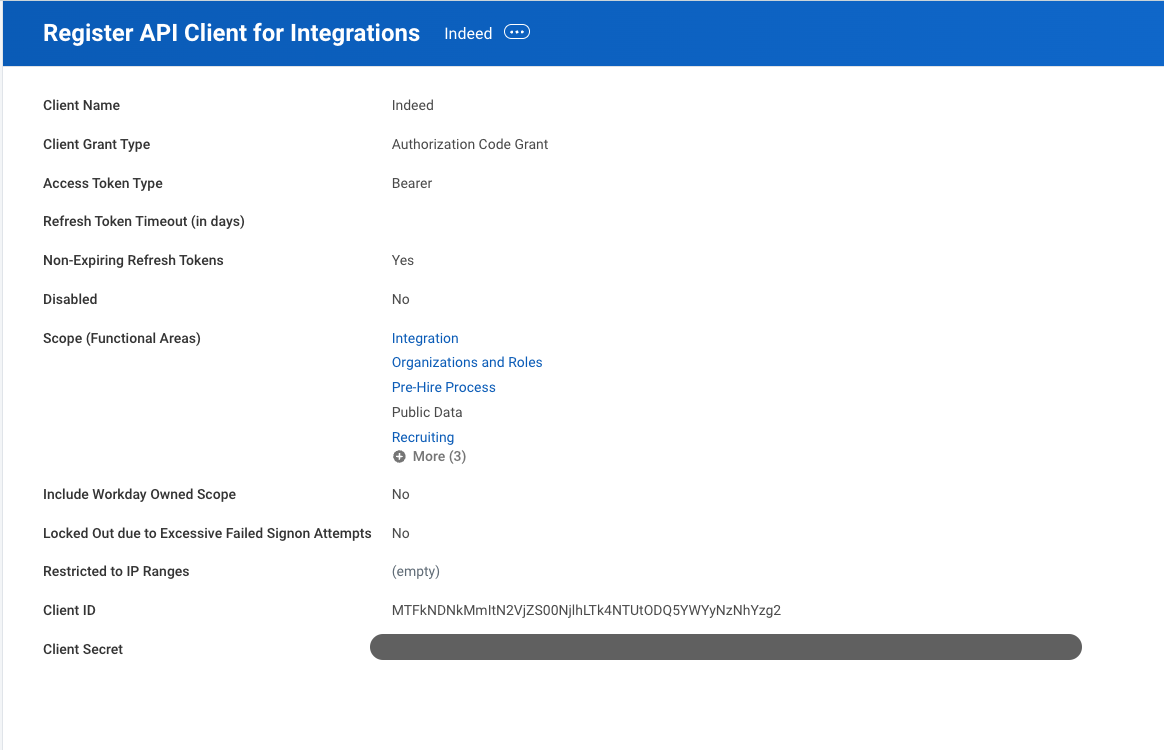The width and height of the screenshot is (1164, 750).
Task: Open the related actions ellipsis next to Indeed
Action: click(517, 32)
